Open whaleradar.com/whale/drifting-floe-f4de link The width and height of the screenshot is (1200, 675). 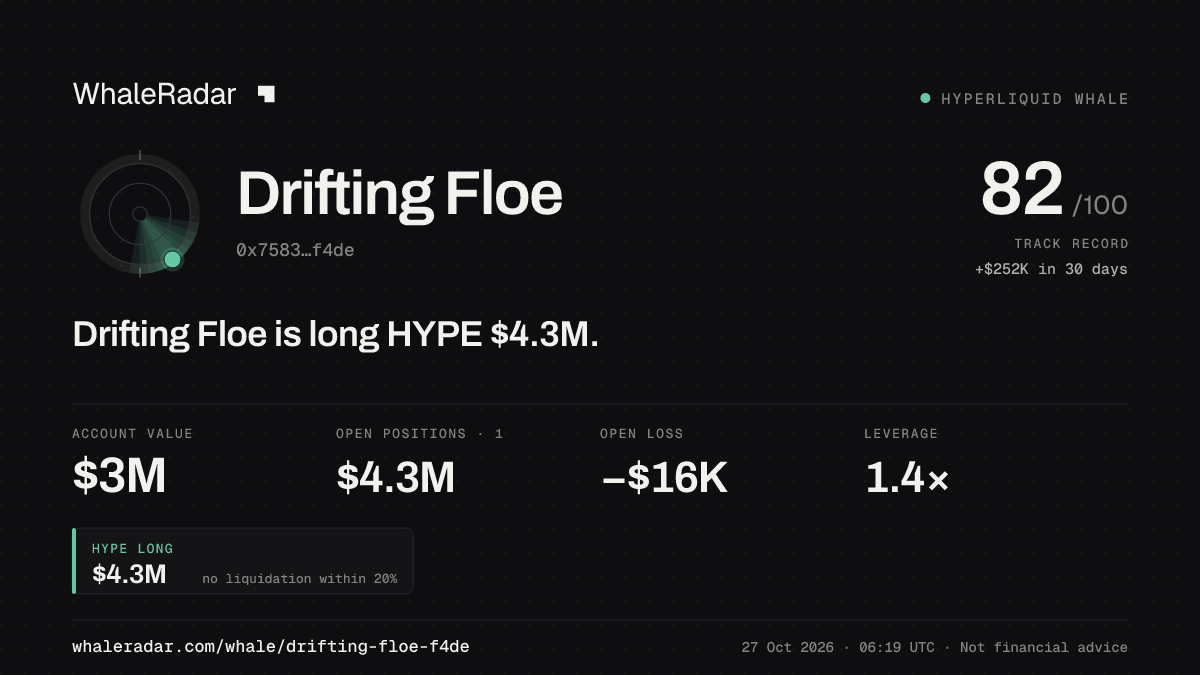click(x=271, y=647)
